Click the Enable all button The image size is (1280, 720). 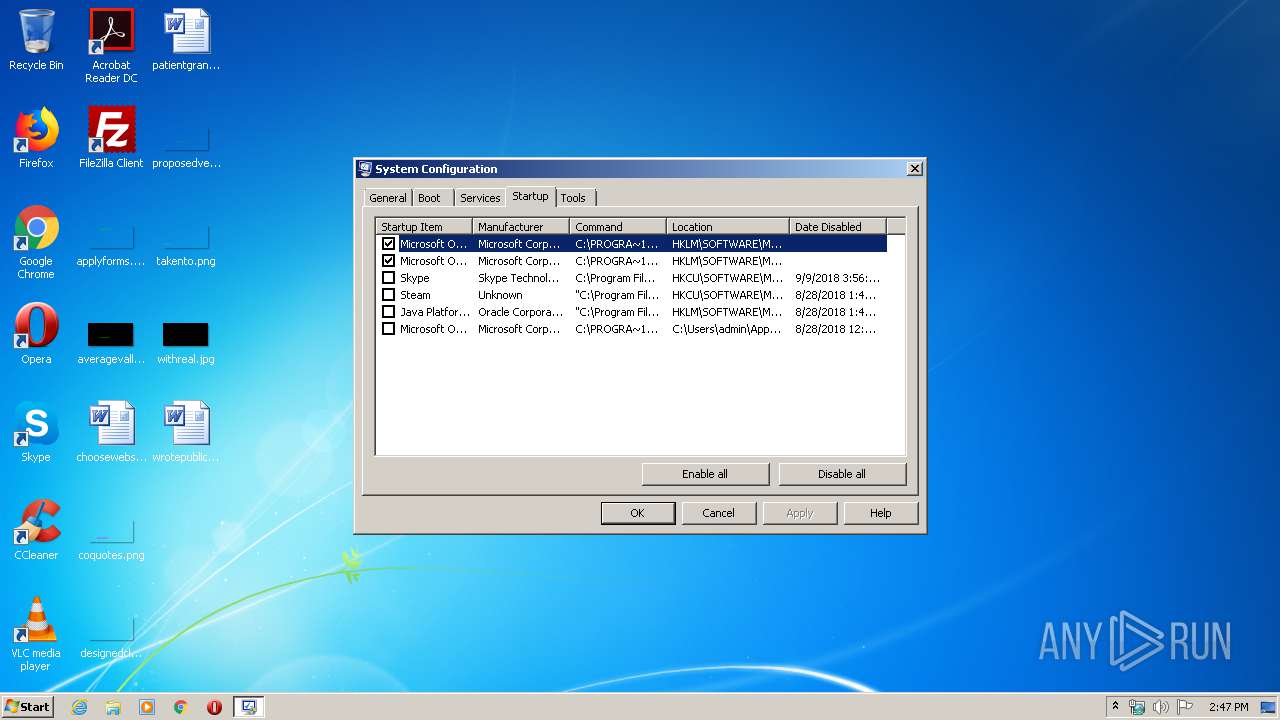[705, 474]
